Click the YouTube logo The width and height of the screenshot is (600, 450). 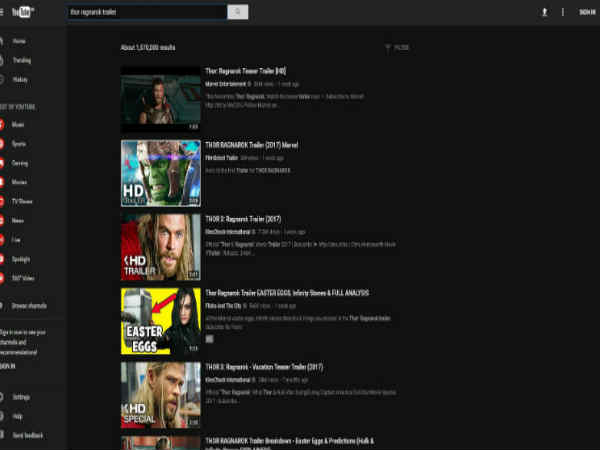pos(23,12)
